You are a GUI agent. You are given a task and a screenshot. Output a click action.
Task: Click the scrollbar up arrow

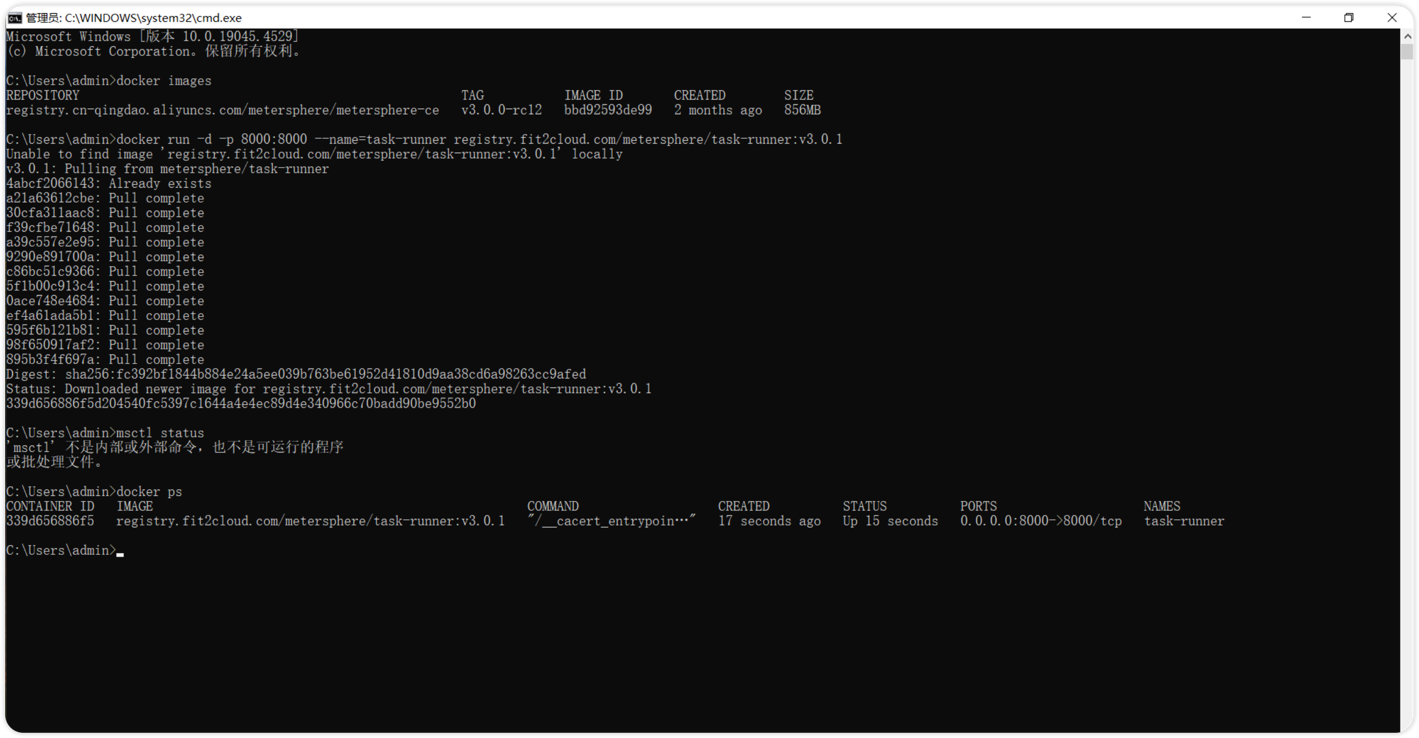1407,37
